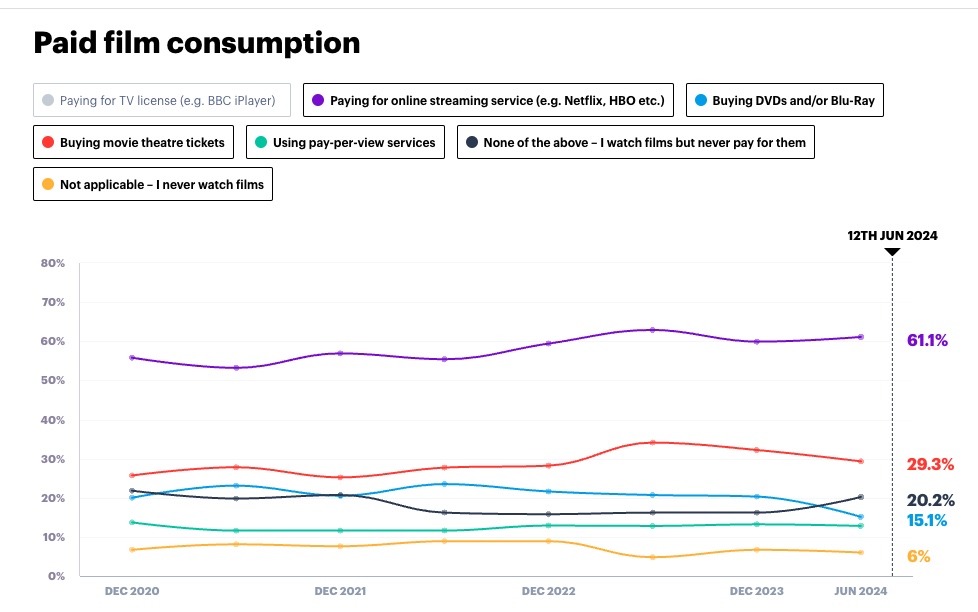
Task: Click the 20.2% never pay value label
Action: point(930,500)
